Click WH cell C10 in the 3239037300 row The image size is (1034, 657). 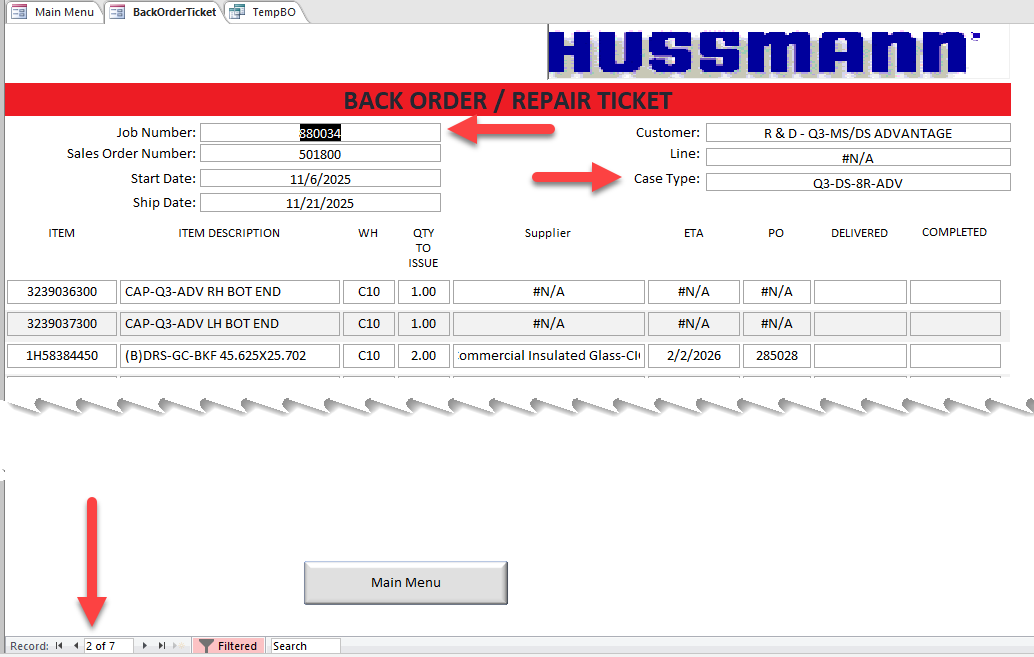(x=369, y=324)
